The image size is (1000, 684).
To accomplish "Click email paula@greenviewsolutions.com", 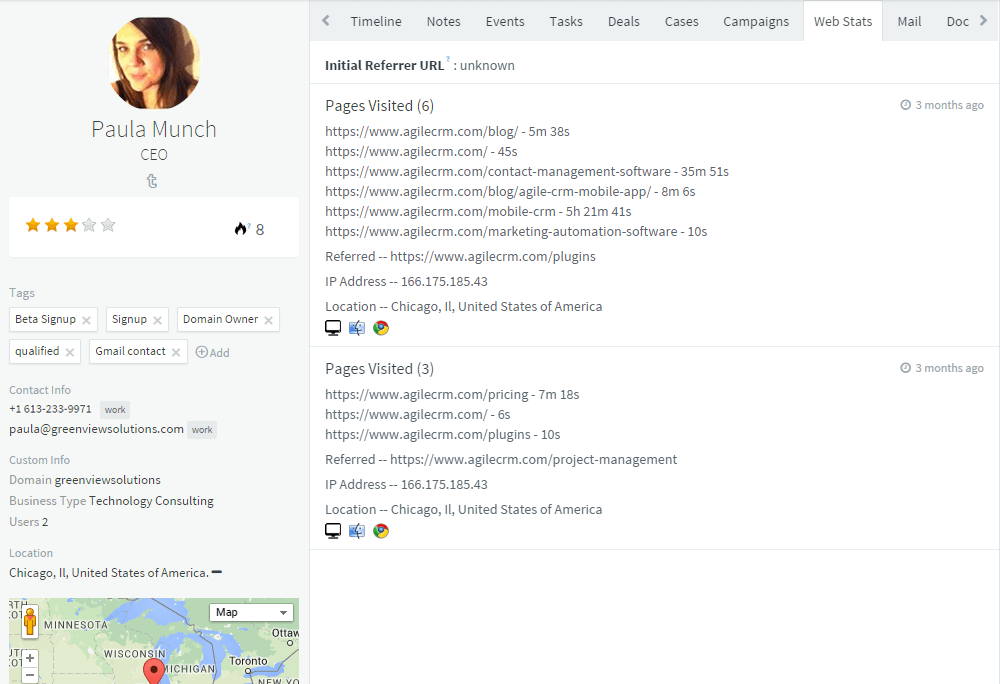I will pyautogui.click(x=96, y=429).
